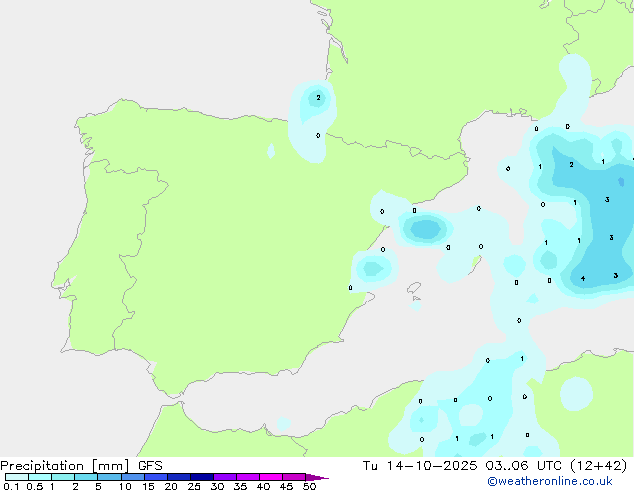Viewport: 634px width, 490px height.
Task: Select the 'GFS' model label
Action: click(150, 466)
